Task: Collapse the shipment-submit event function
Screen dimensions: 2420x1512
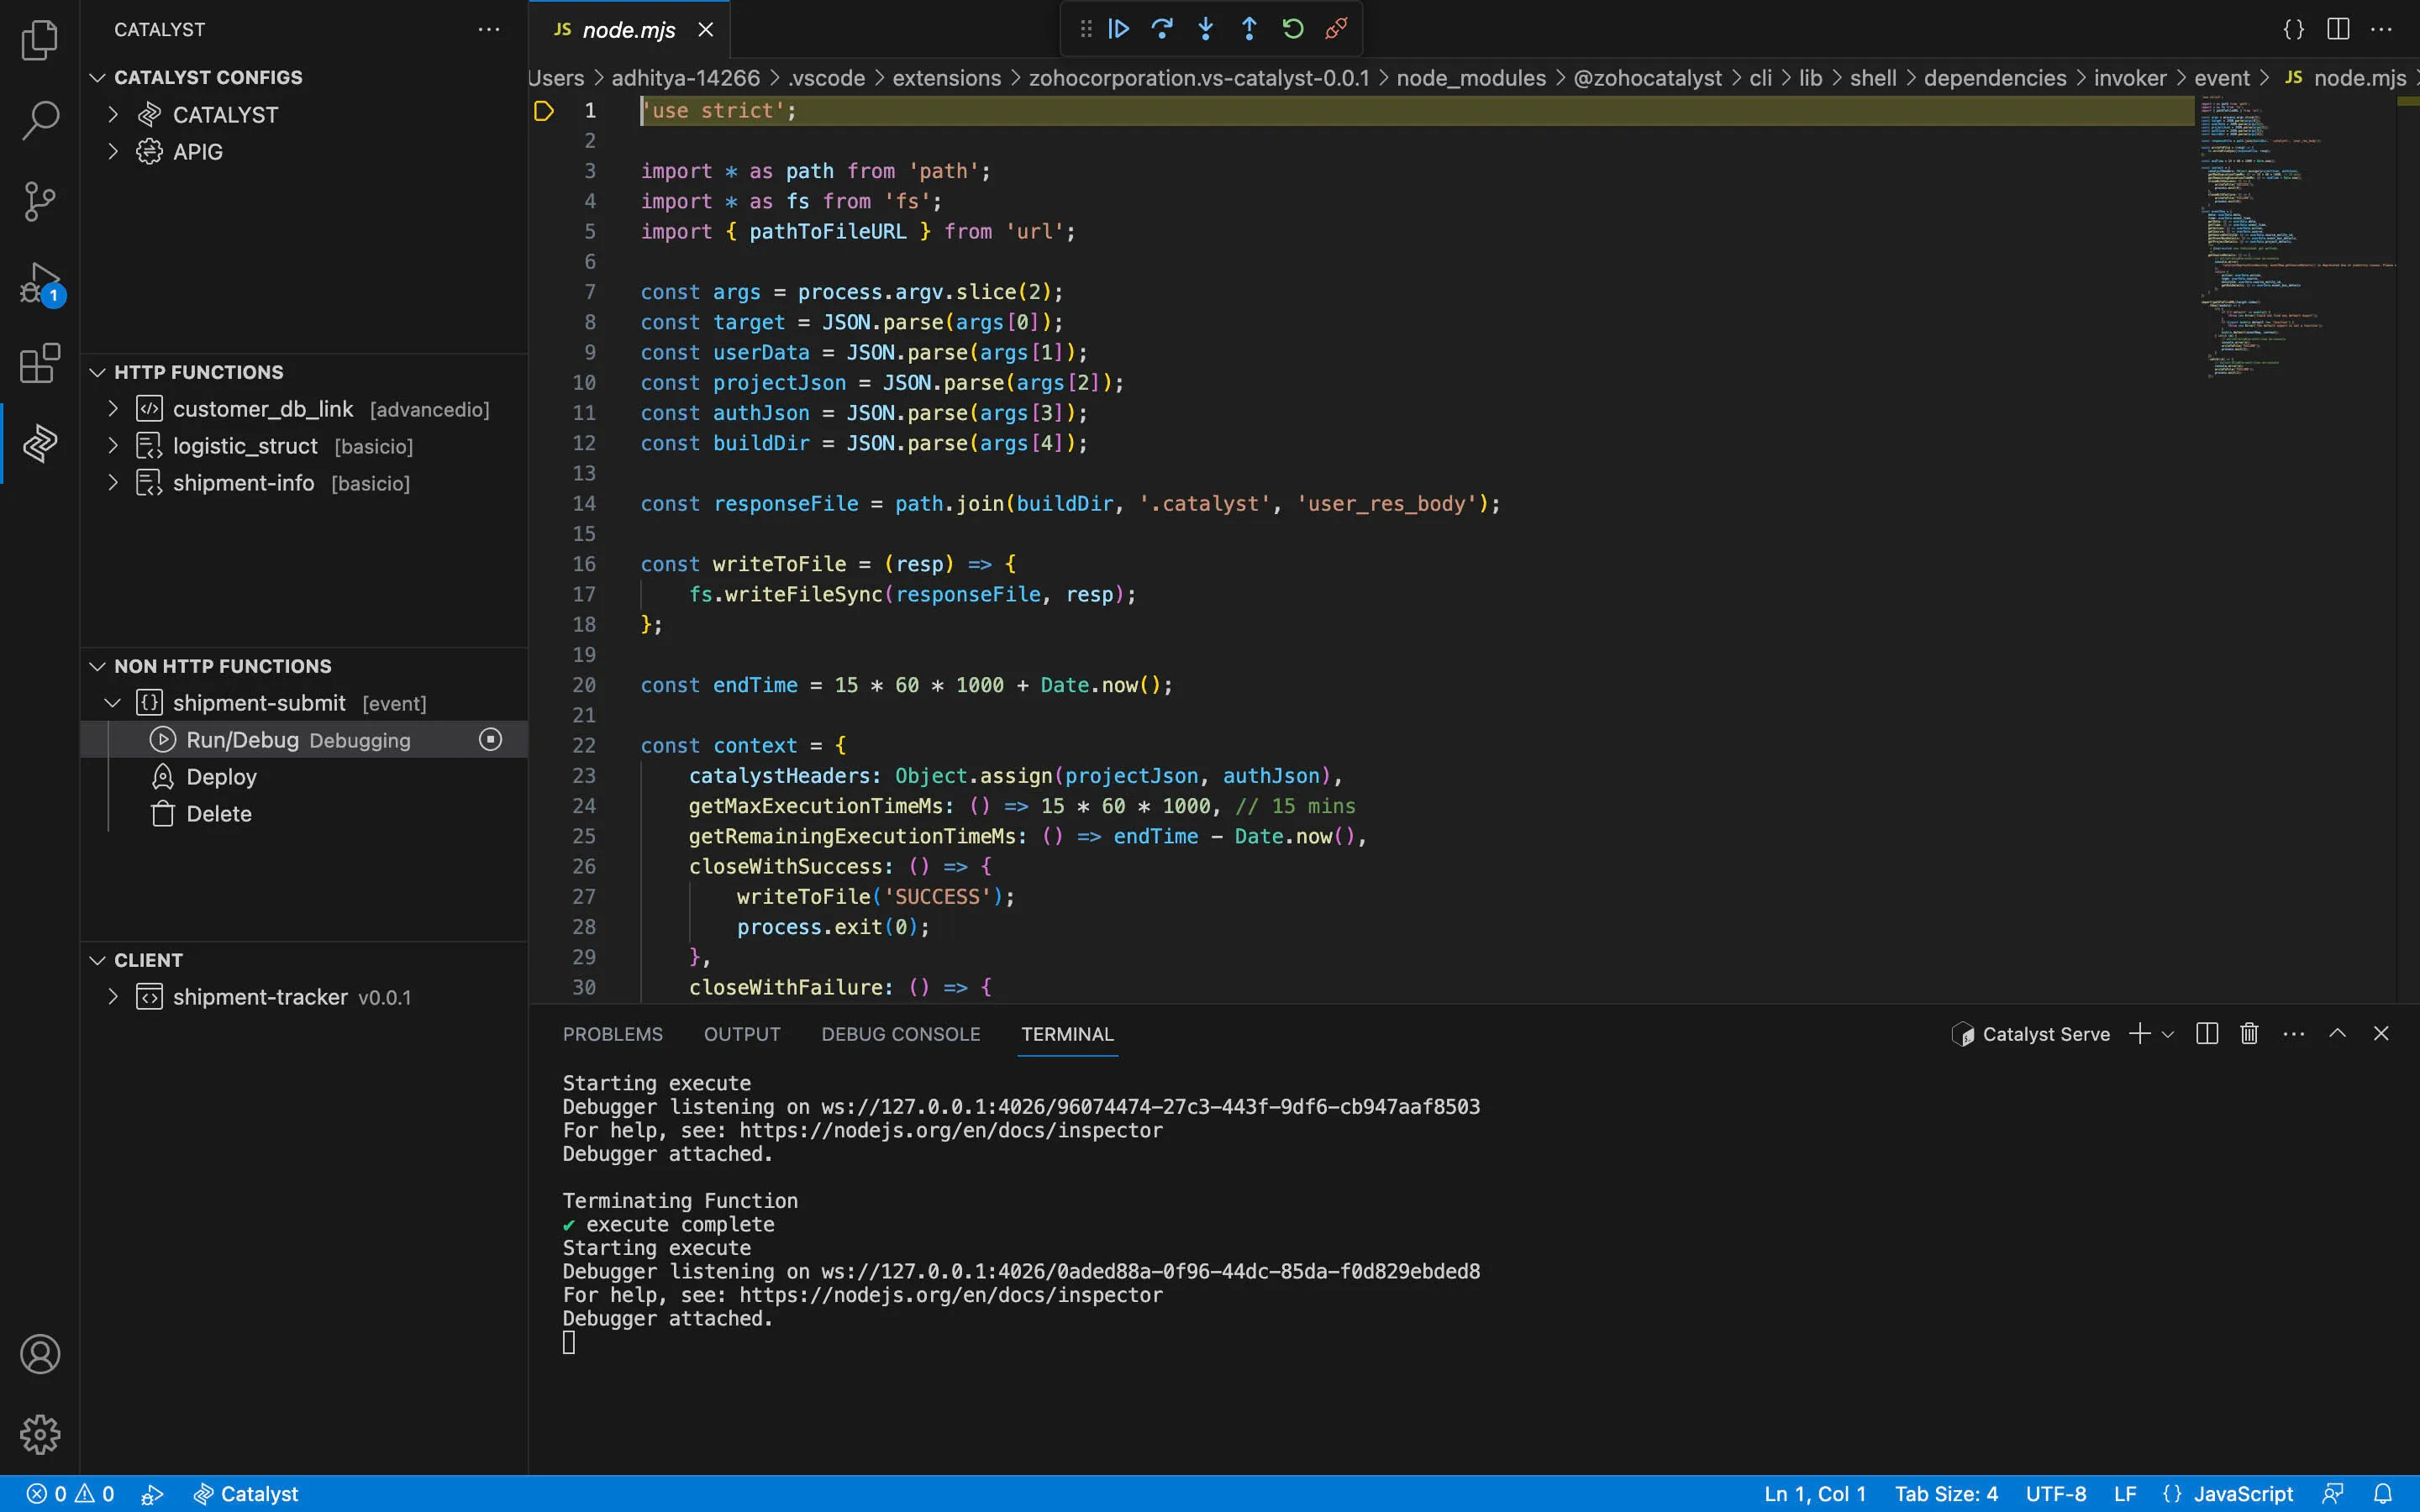Action: 113,703
